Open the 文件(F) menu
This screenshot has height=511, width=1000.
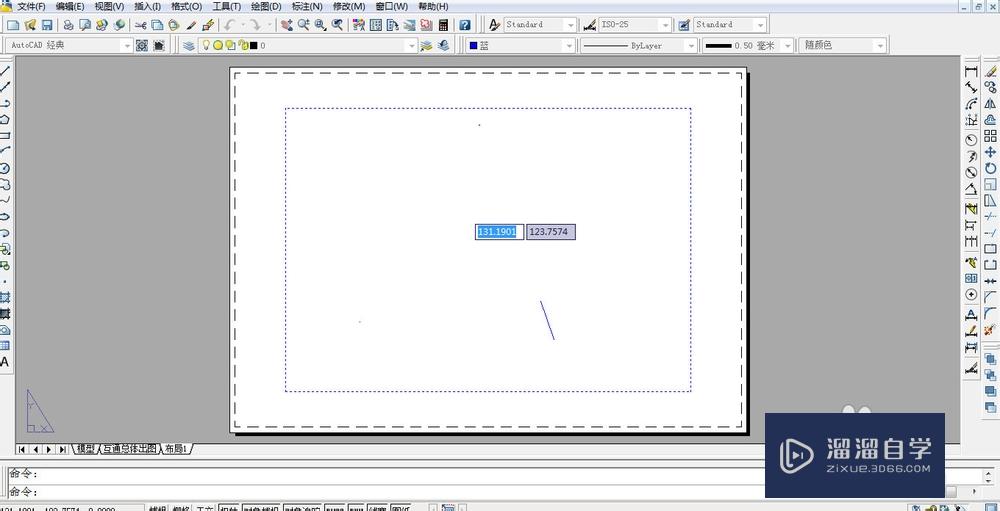coord(31,6)
